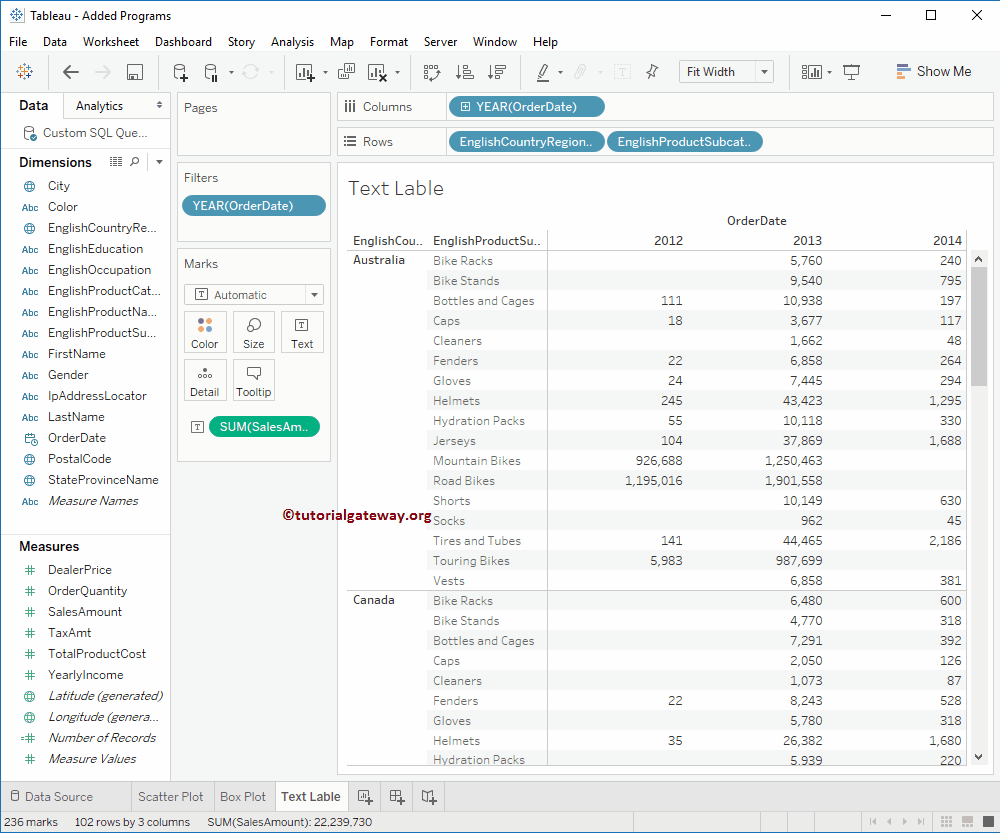Sort ascending using the toolbar icon
Viewport: 1000px width, 833px height.
[464, 72]
